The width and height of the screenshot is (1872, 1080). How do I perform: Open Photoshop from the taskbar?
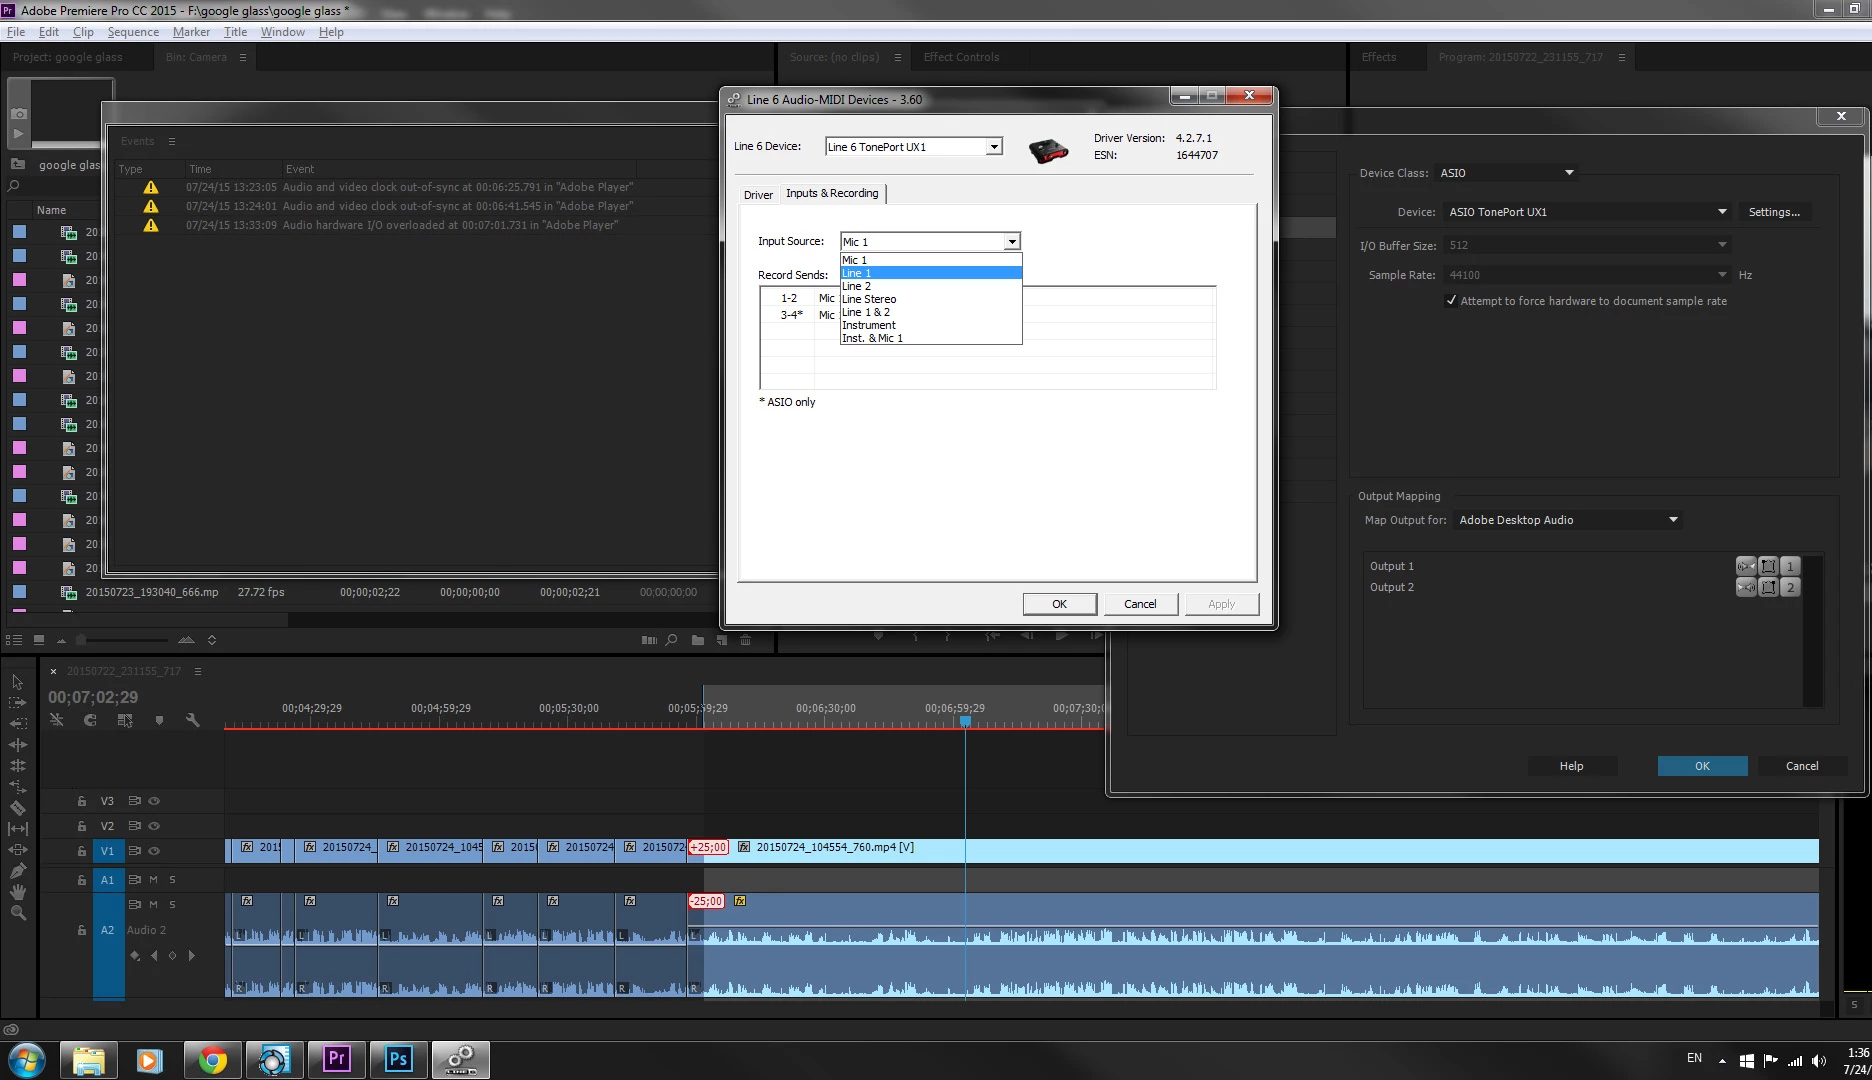click(x=398, y=1059)
